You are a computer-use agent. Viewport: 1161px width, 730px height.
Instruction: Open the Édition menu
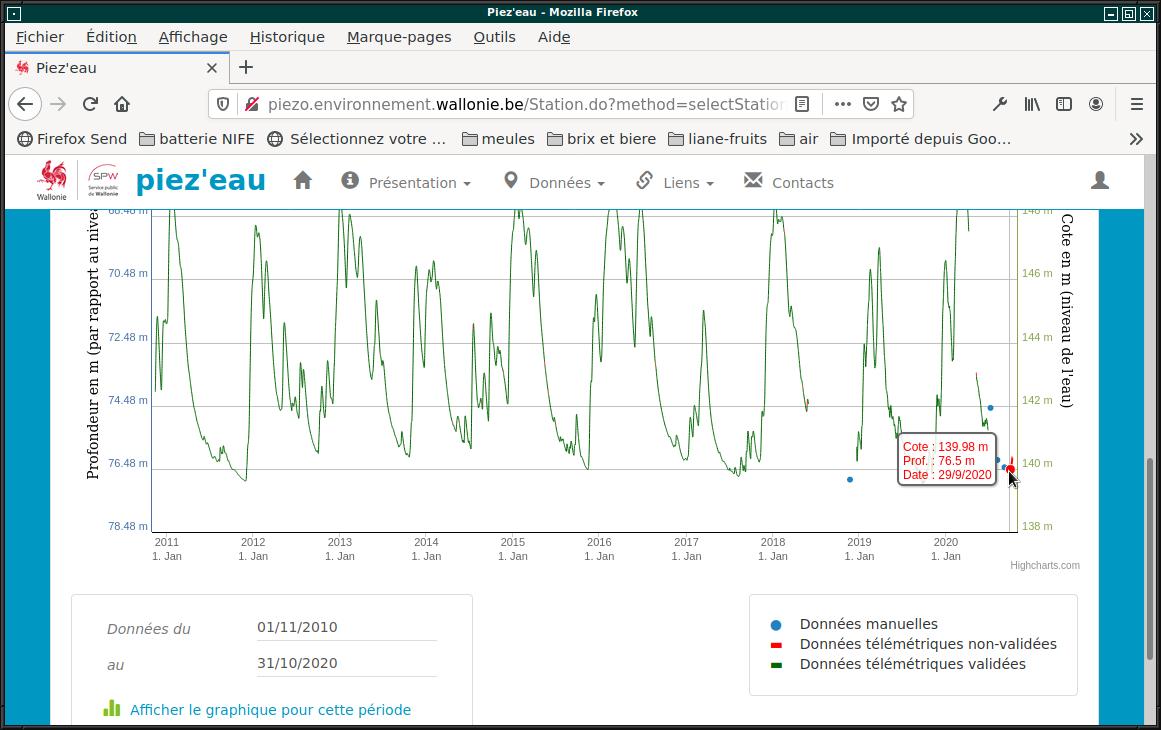click(x=111, y=37)
